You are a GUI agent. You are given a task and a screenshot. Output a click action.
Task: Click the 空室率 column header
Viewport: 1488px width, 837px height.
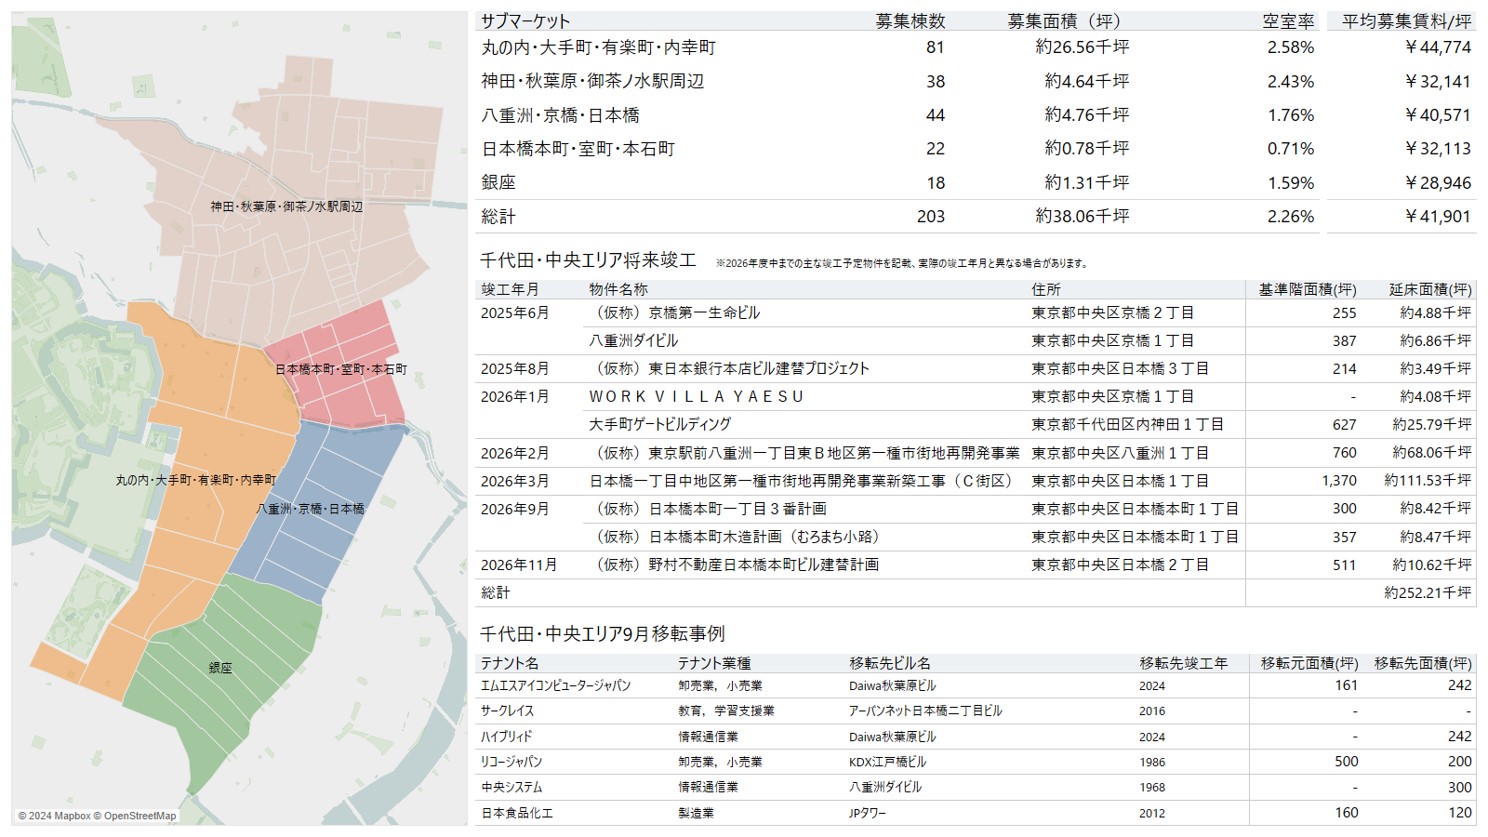tap(1288, 21)
